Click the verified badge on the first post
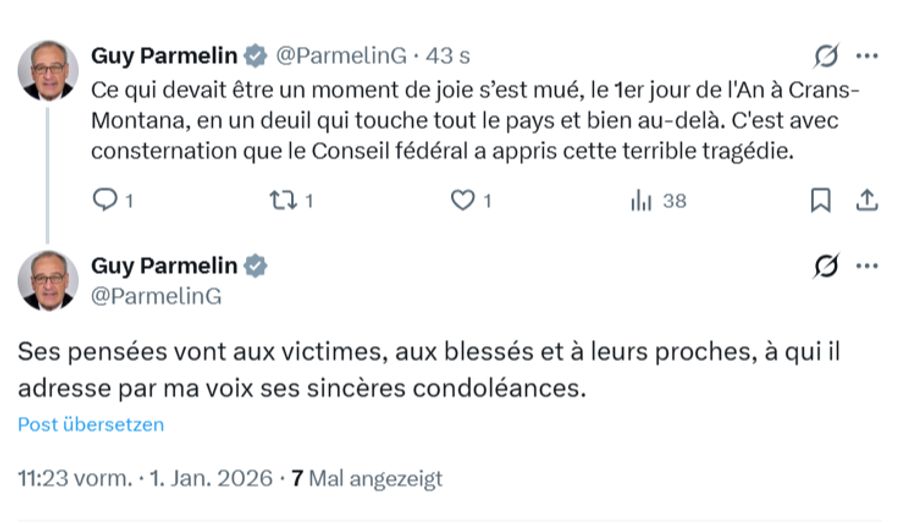Screen dimensions: 900x526 point(256,55)
